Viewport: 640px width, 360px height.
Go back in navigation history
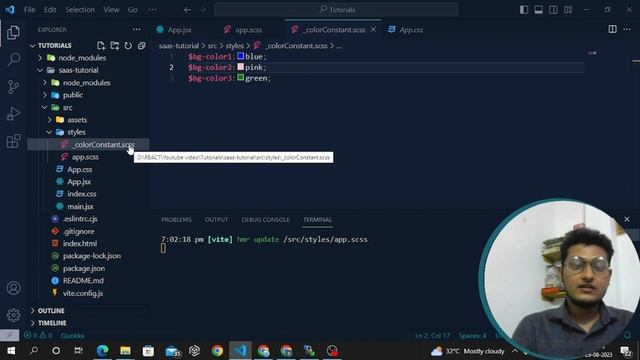pos(187,10)
